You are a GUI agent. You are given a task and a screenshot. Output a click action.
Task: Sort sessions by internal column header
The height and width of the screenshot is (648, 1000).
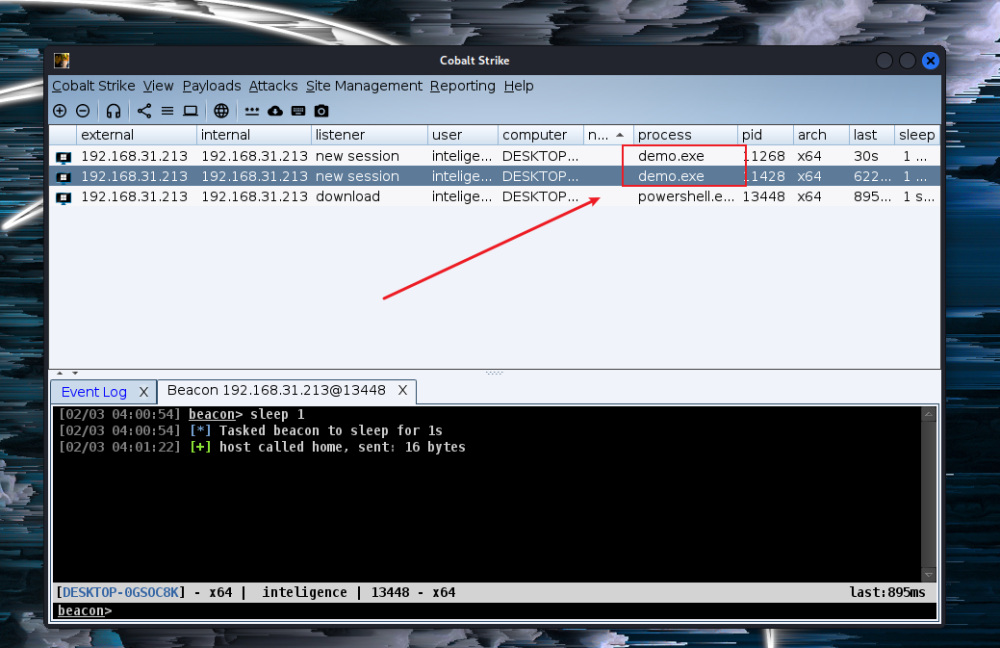(x=254, y=135)
